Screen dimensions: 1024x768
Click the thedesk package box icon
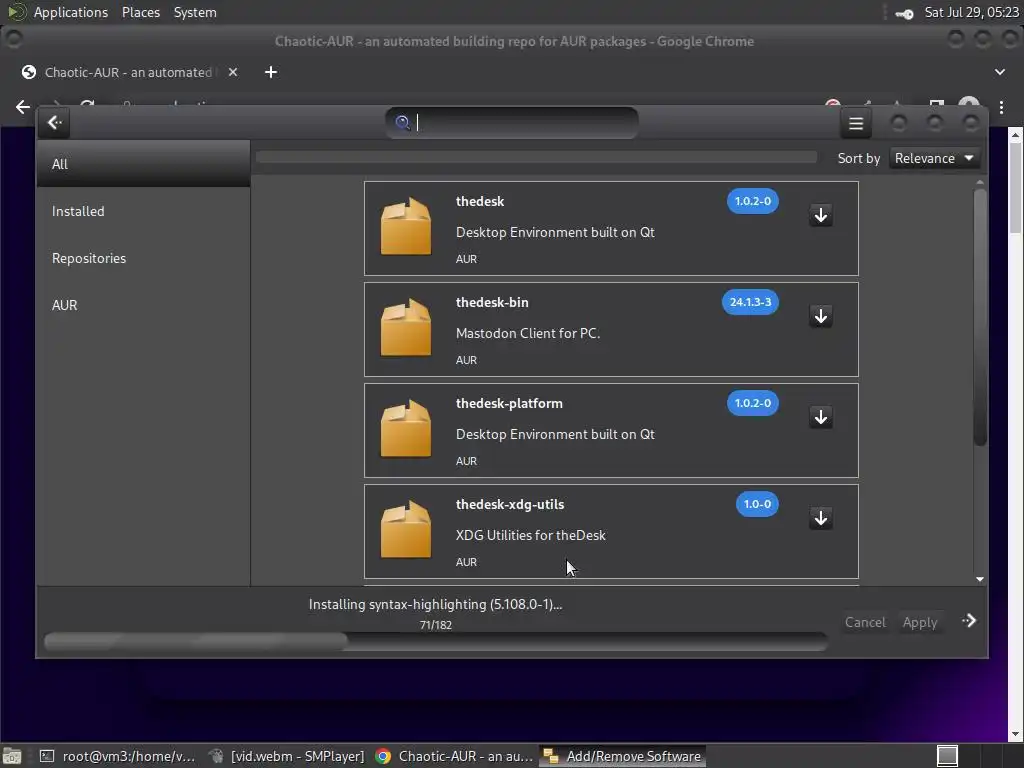406,227
